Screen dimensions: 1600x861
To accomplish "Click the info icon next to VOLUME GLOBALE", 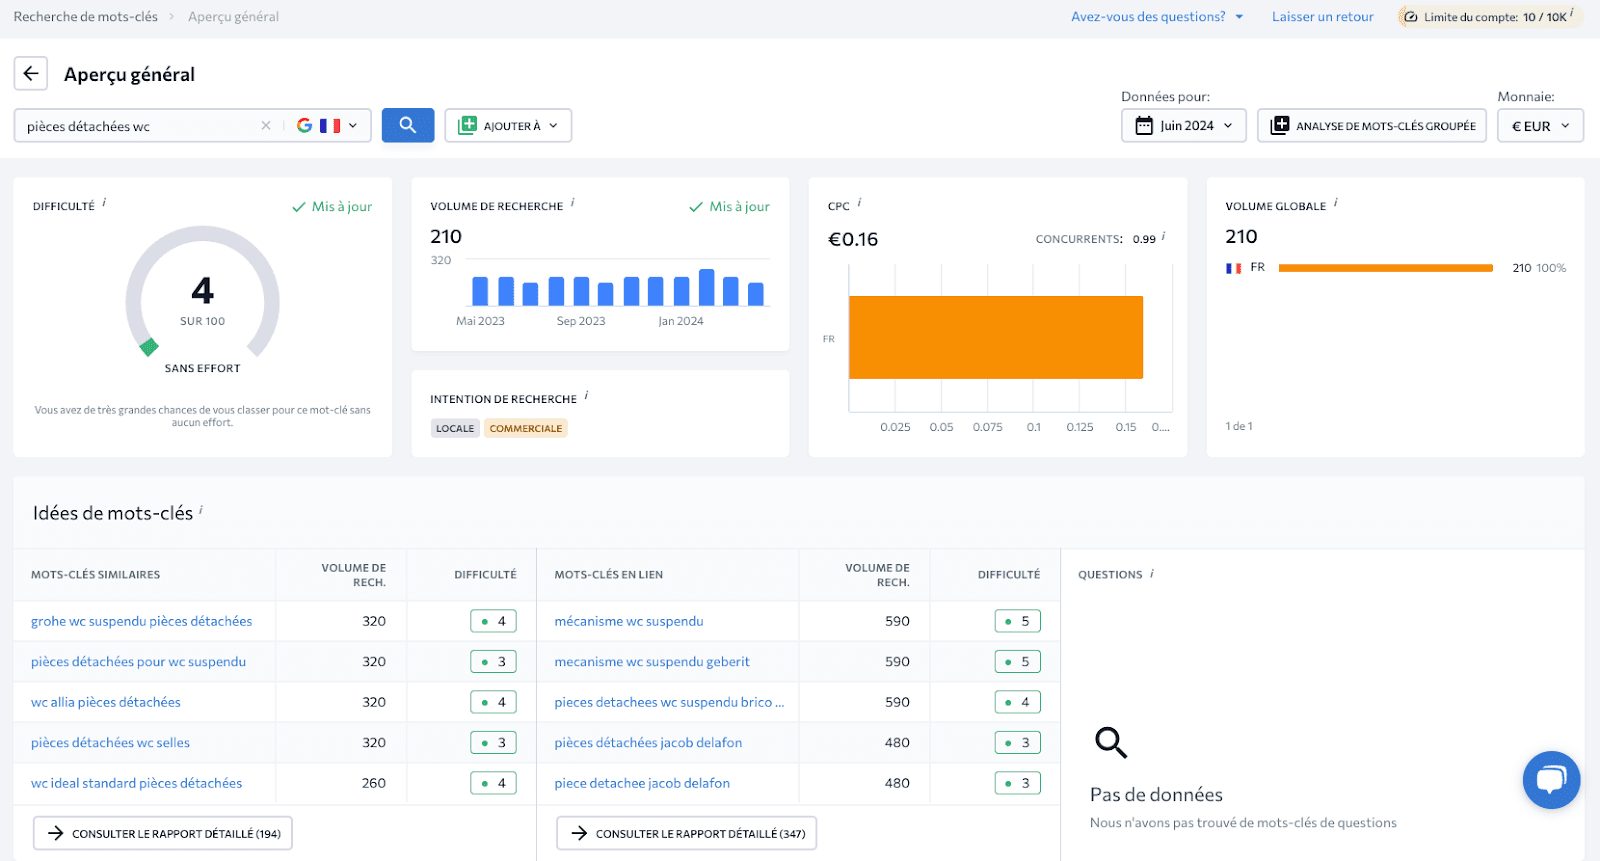I will (x=1336, y=203).
